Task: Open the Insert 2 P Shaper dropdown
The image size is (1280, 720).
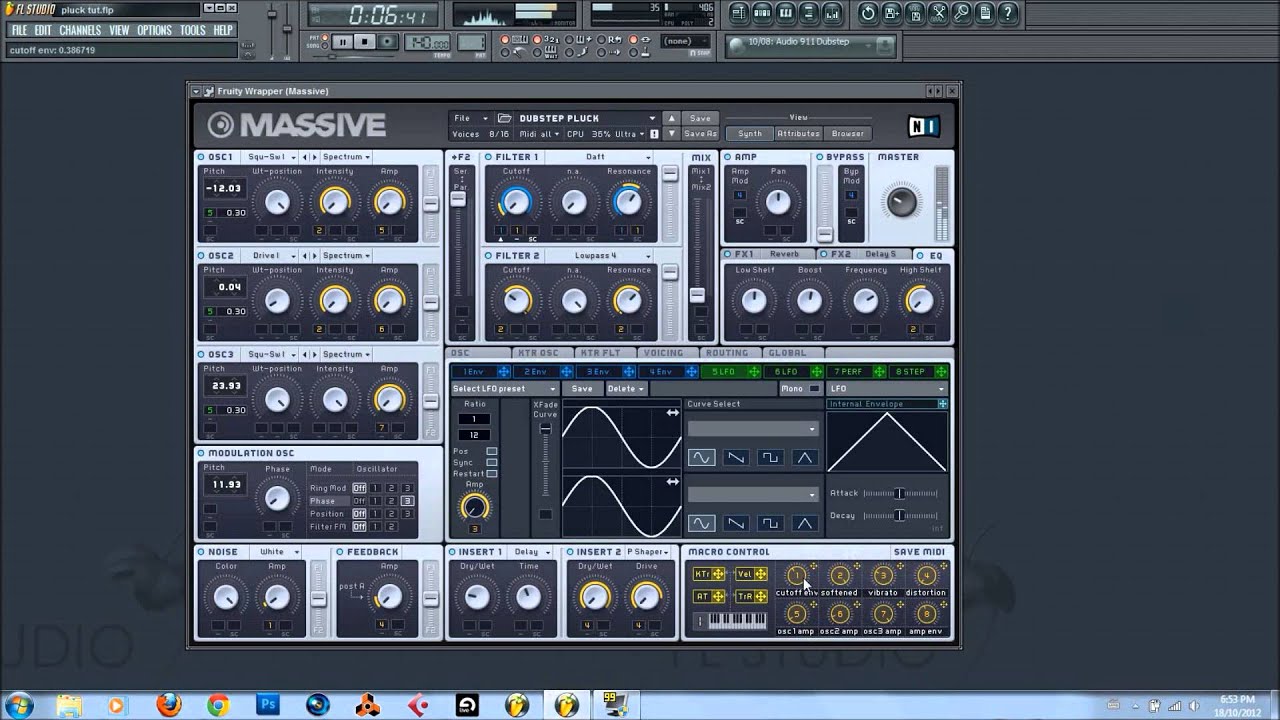Action: (x=650, y=552)
